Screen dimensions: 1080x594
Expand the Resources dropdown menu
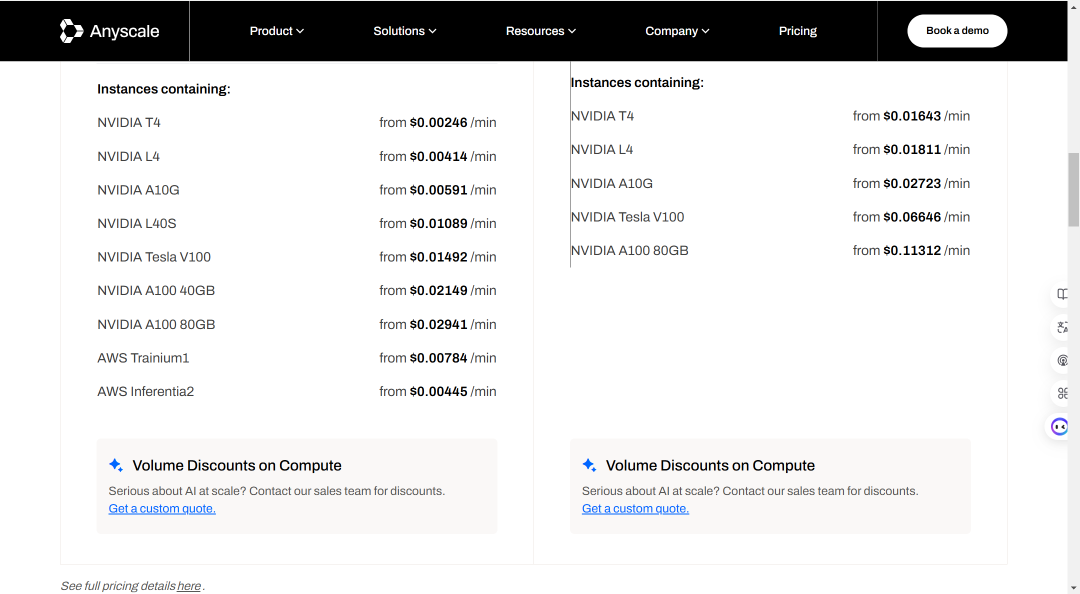pyautogui.click(x=541, y=31)
